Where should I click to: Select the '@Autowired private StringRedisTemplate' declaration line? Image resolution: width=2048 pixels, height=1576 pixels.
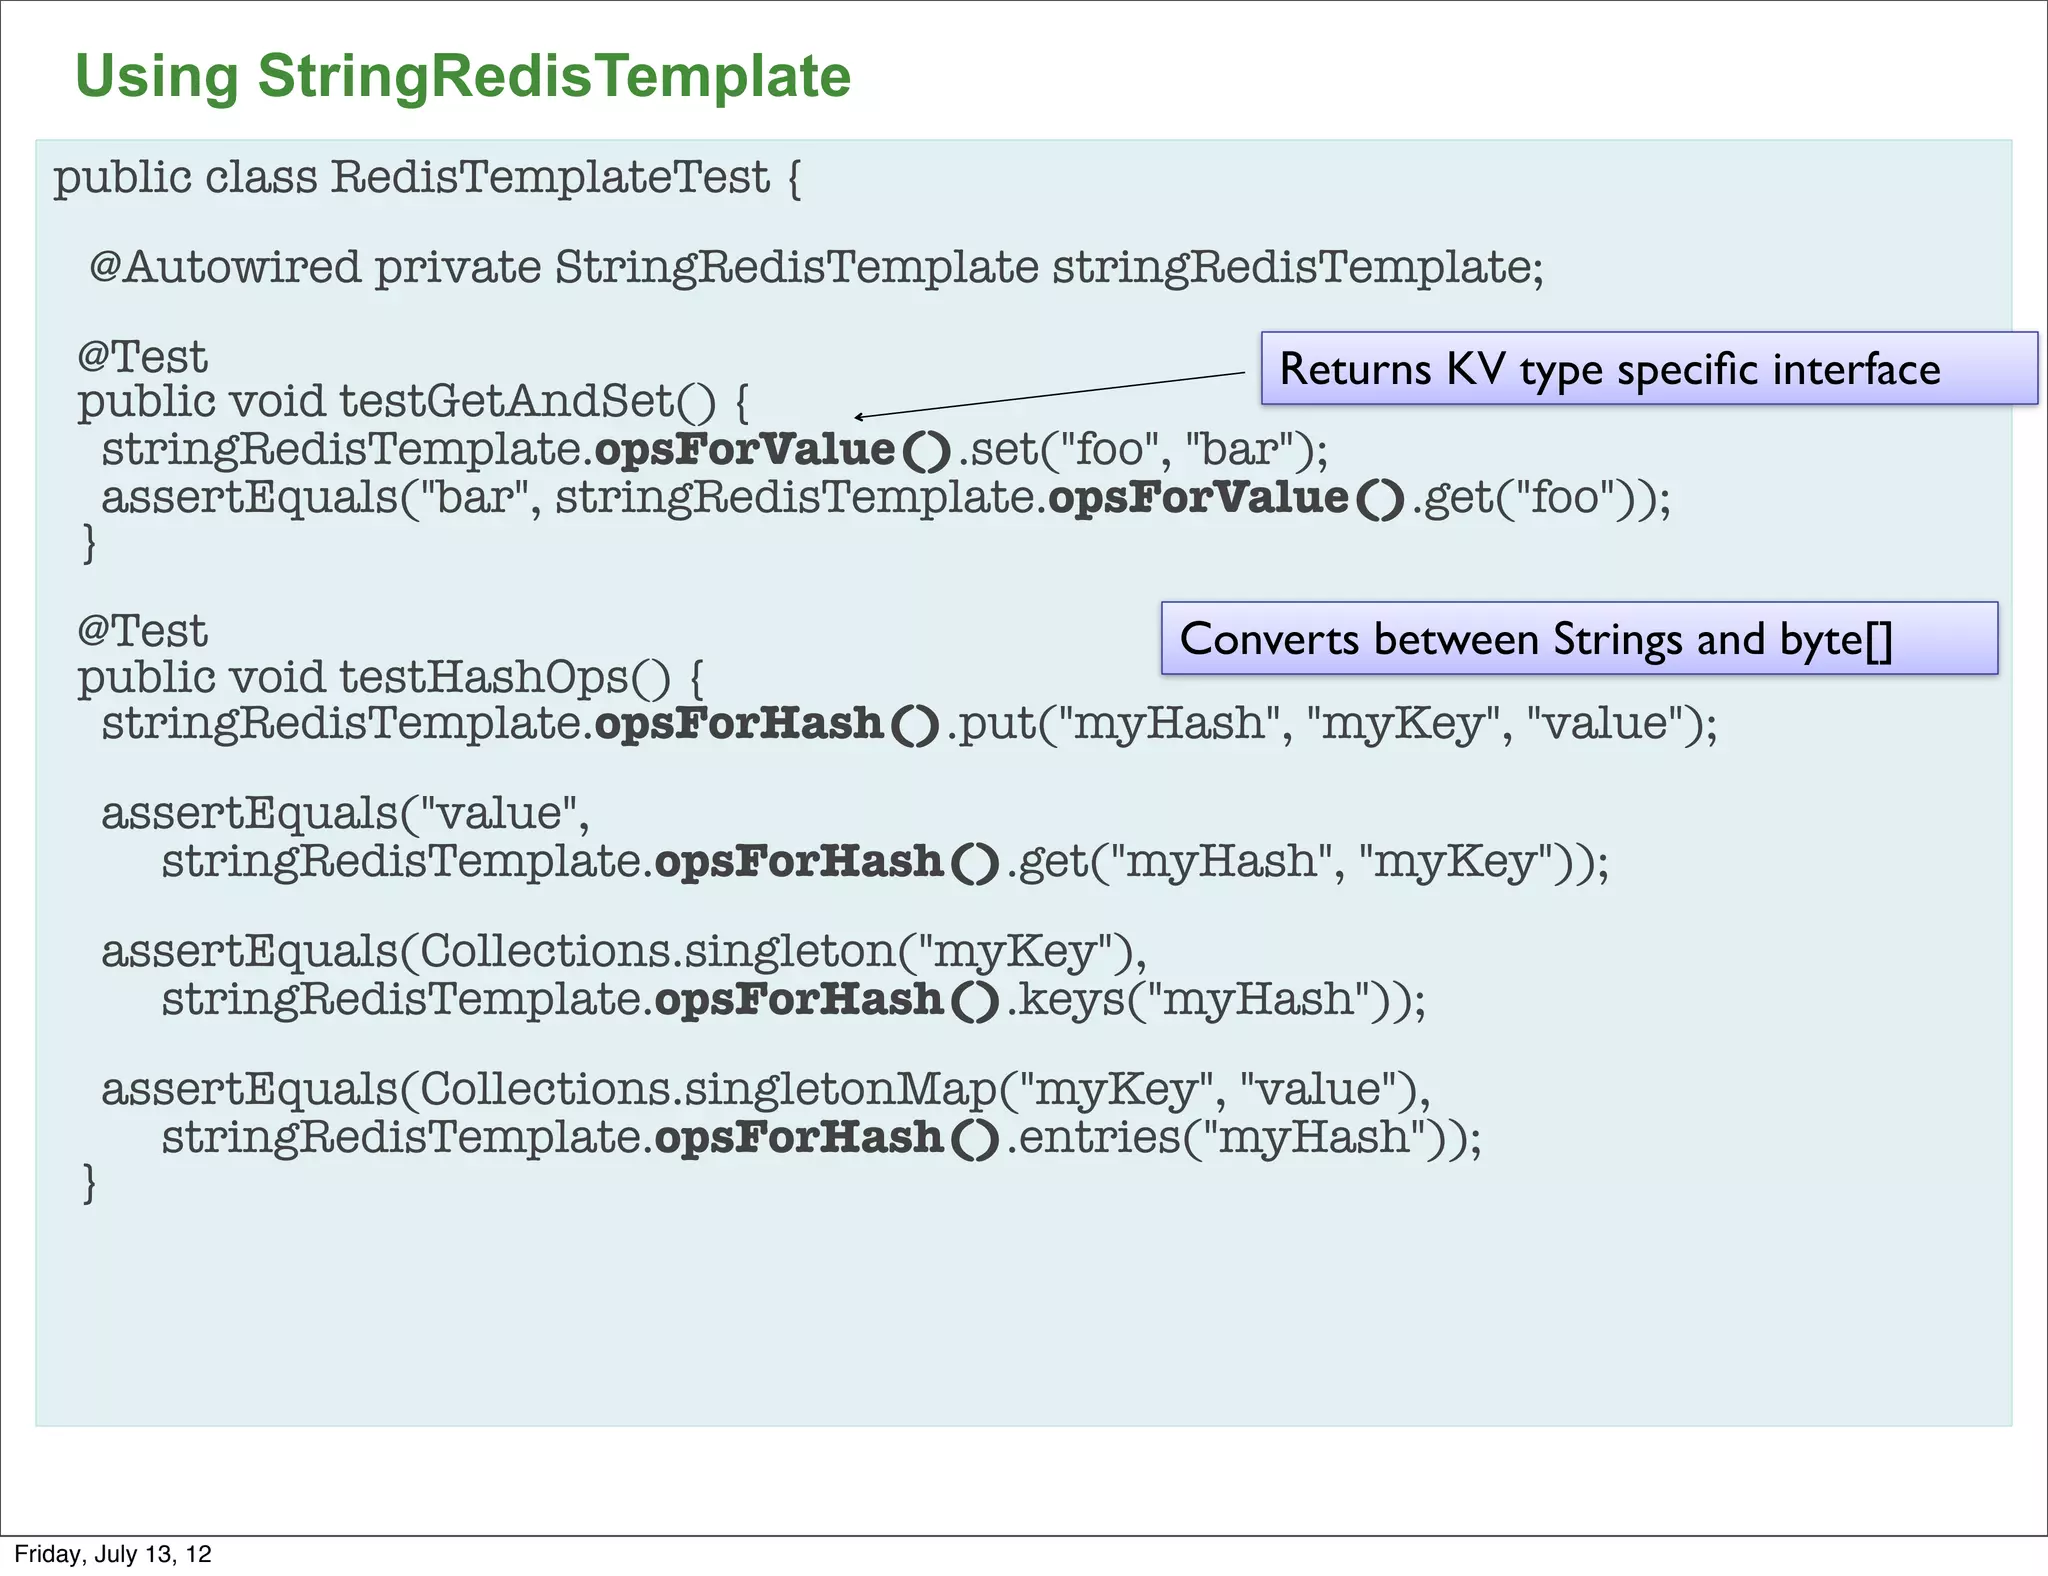click(x=817, y=268)
